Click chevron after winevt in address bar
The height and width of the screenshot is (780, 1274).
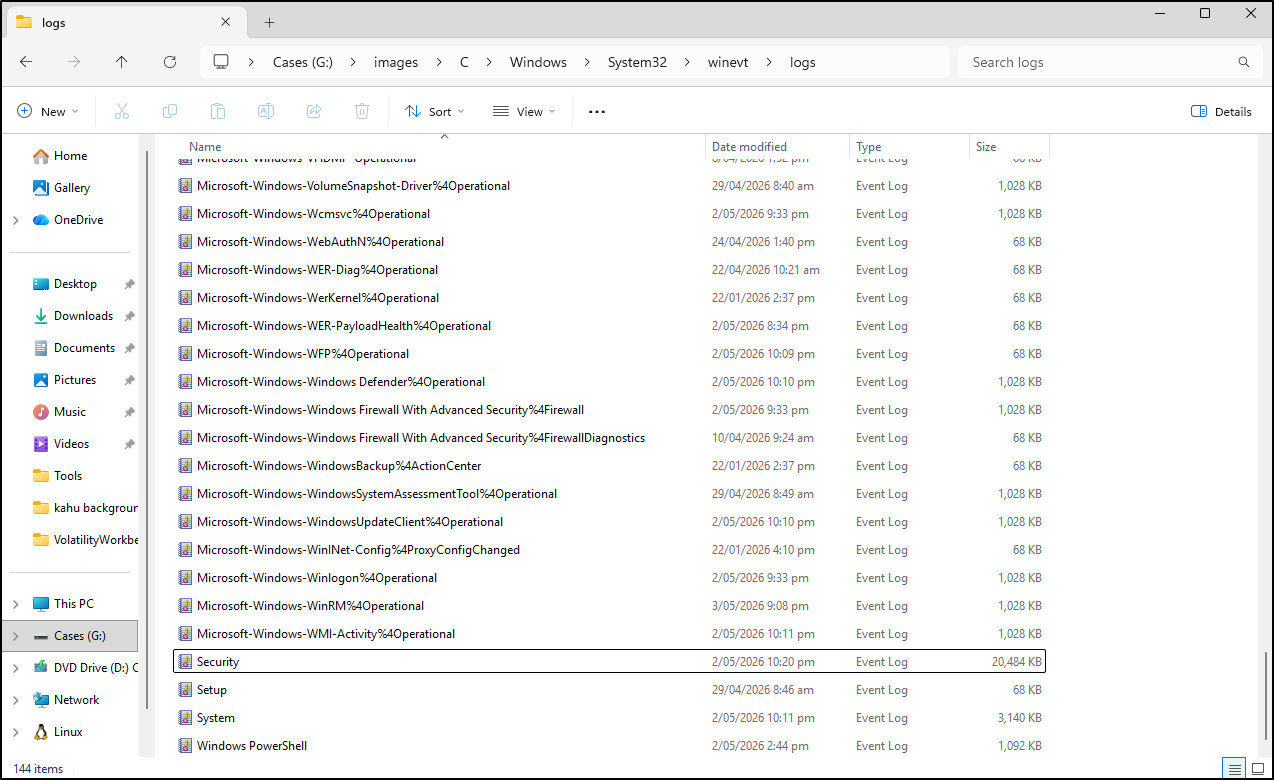[769, 62]
